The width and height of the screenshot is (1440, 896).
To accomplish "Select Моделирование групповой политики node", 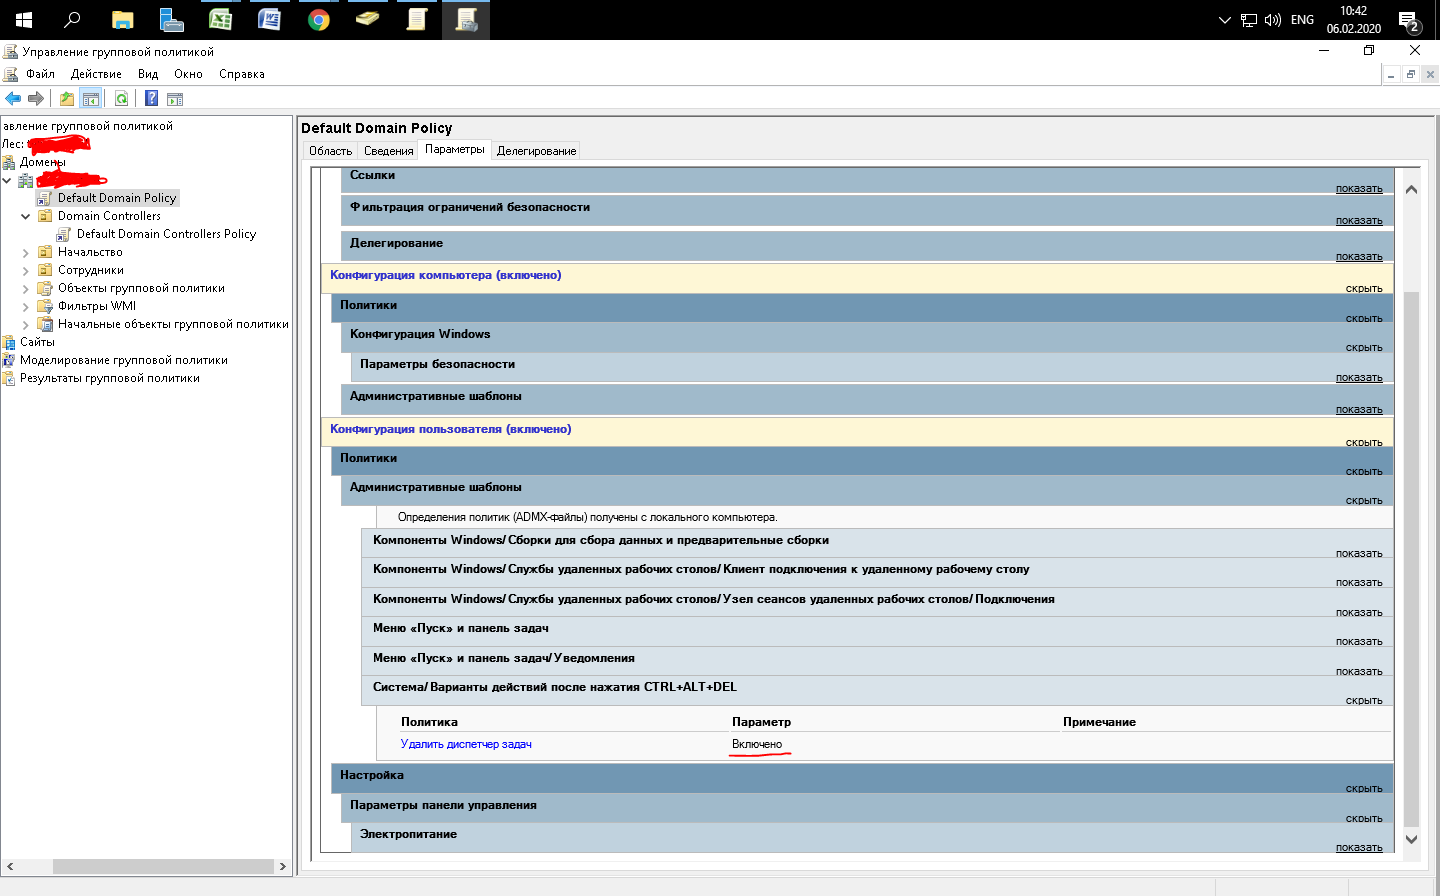I will (x=124, y=360).
